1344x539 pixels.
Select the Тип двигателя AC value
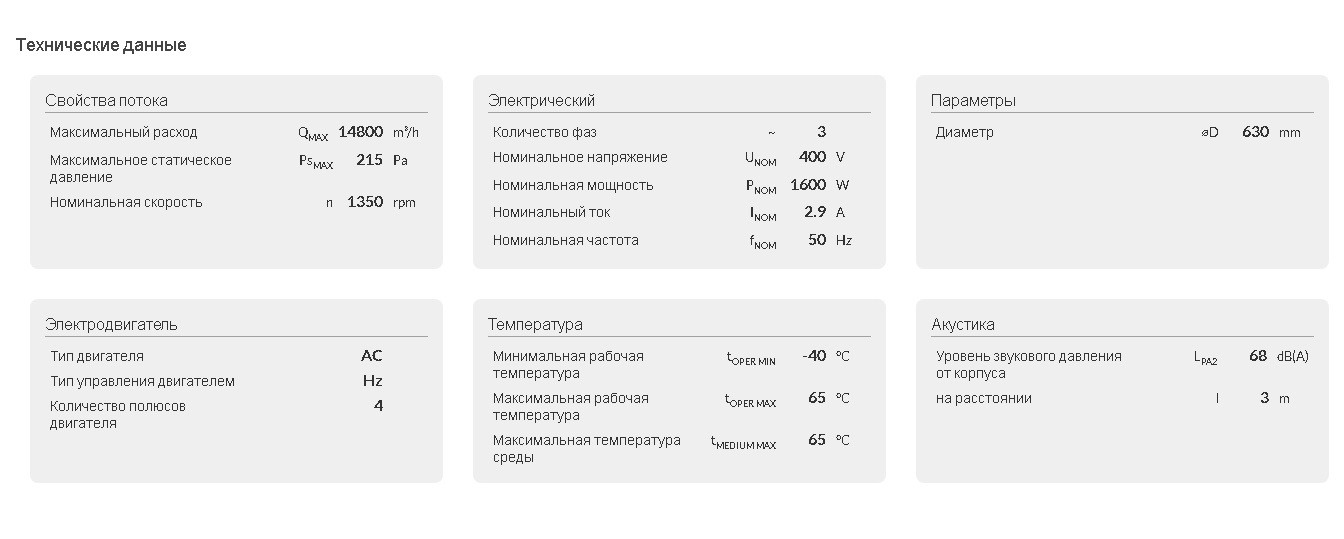click(x=372, y=356)
